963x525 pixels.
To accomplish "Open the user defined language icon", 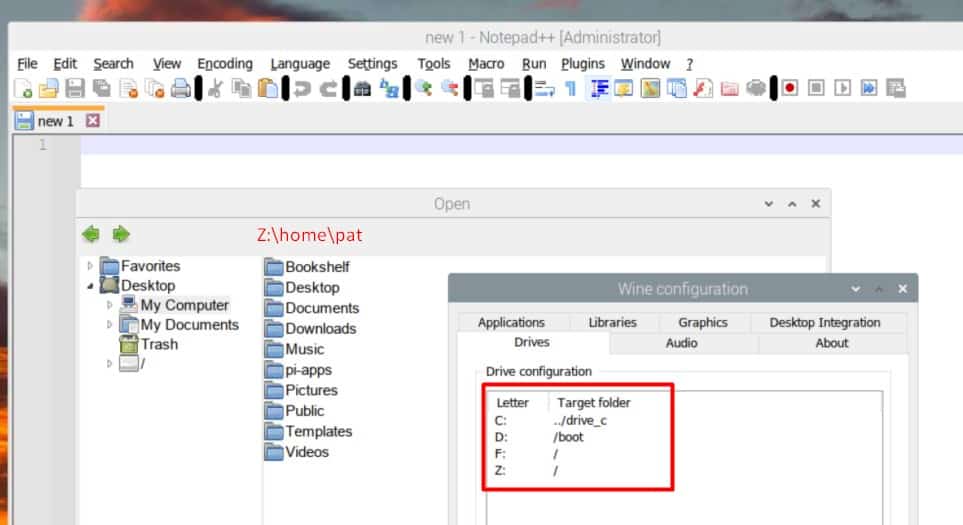I will 623,88.
